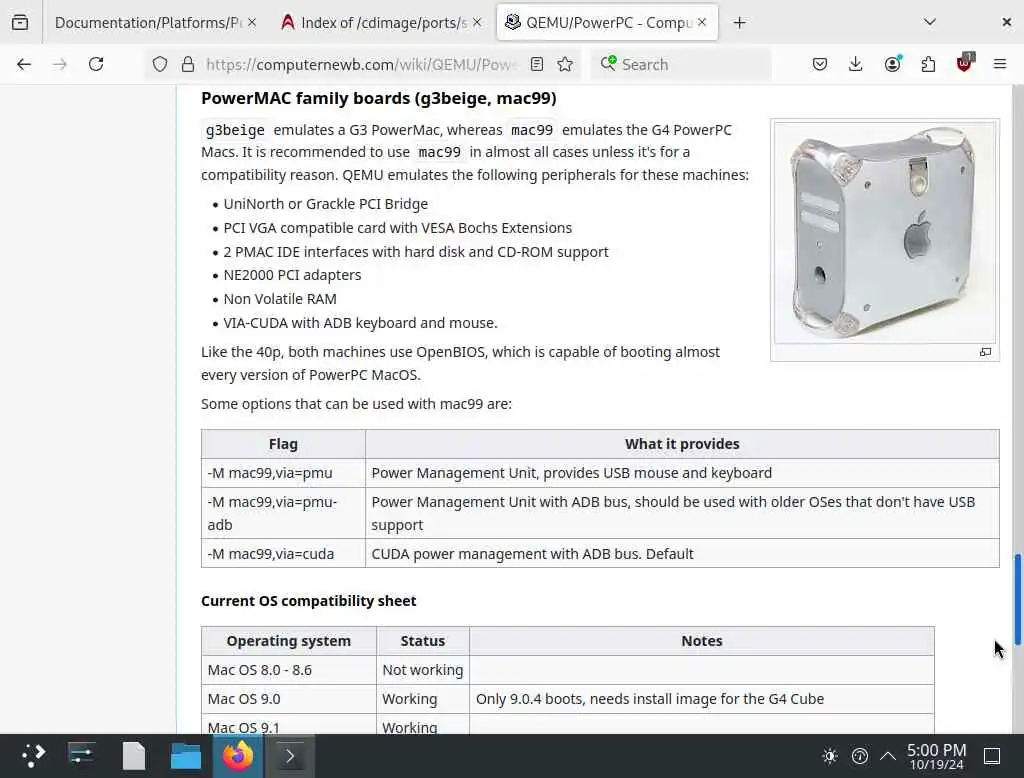Open brightness control tray icon
The width and height of the screenshot is (1024, 778).
(x=830, y=756)
